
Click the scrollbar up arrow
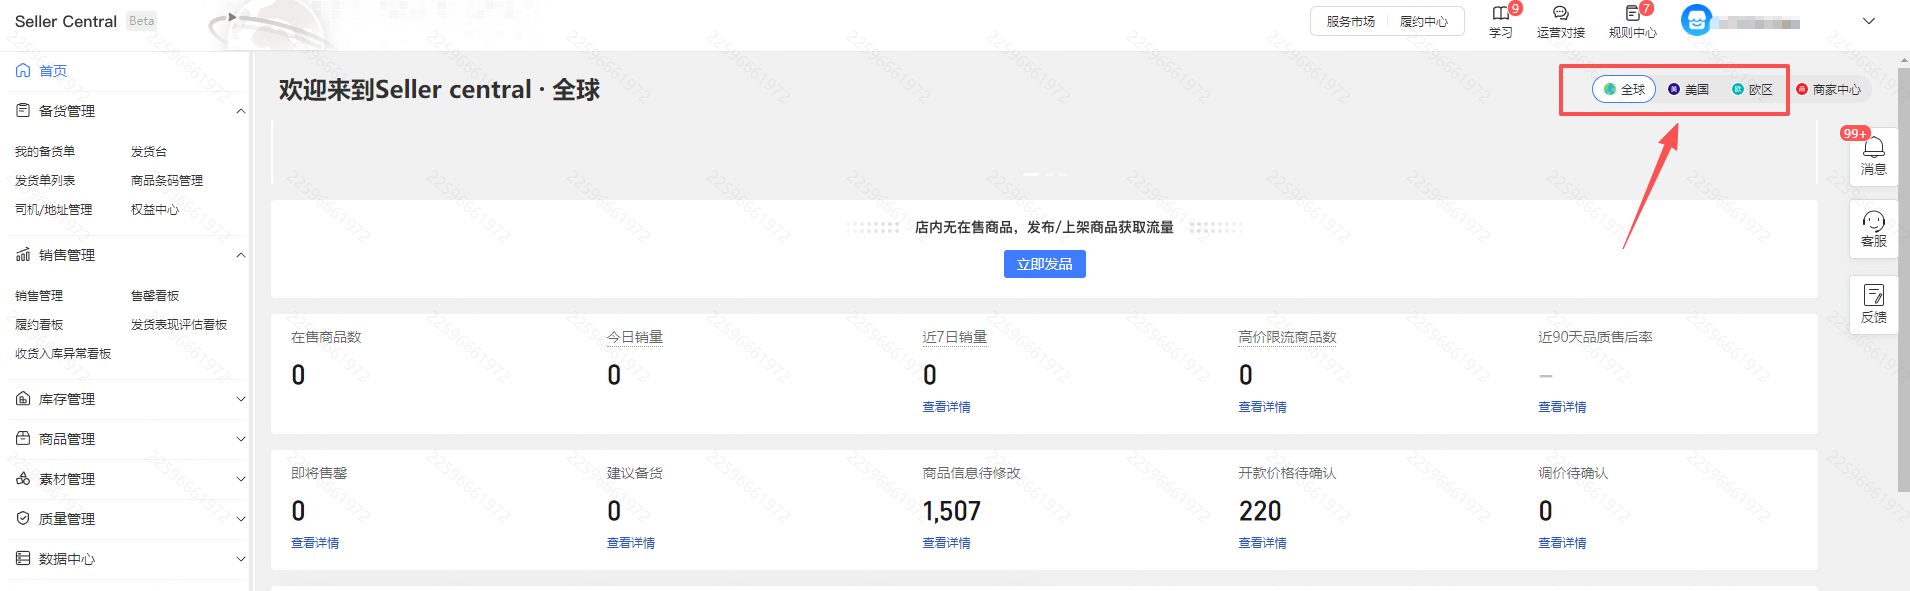[x=1903, y=59]
